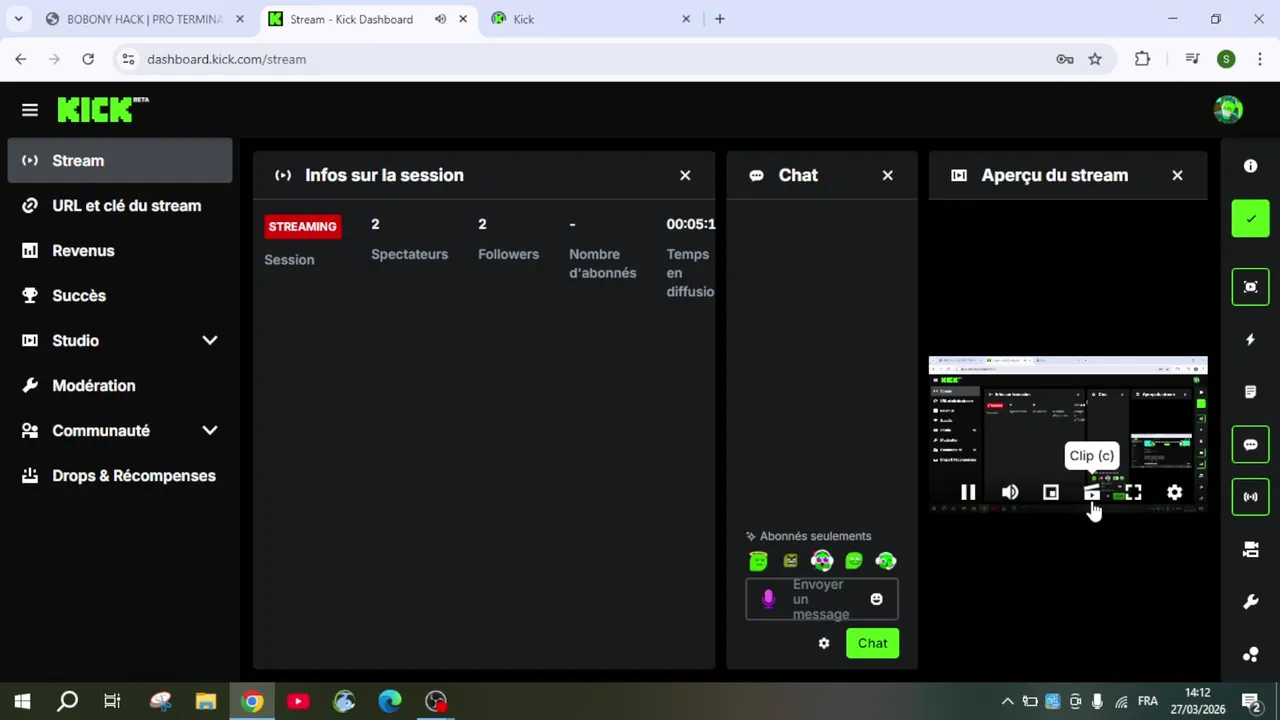Click the info icon in right toolbar
Viewport: 1280px width, 720px height.
(x=1250, y=166)
